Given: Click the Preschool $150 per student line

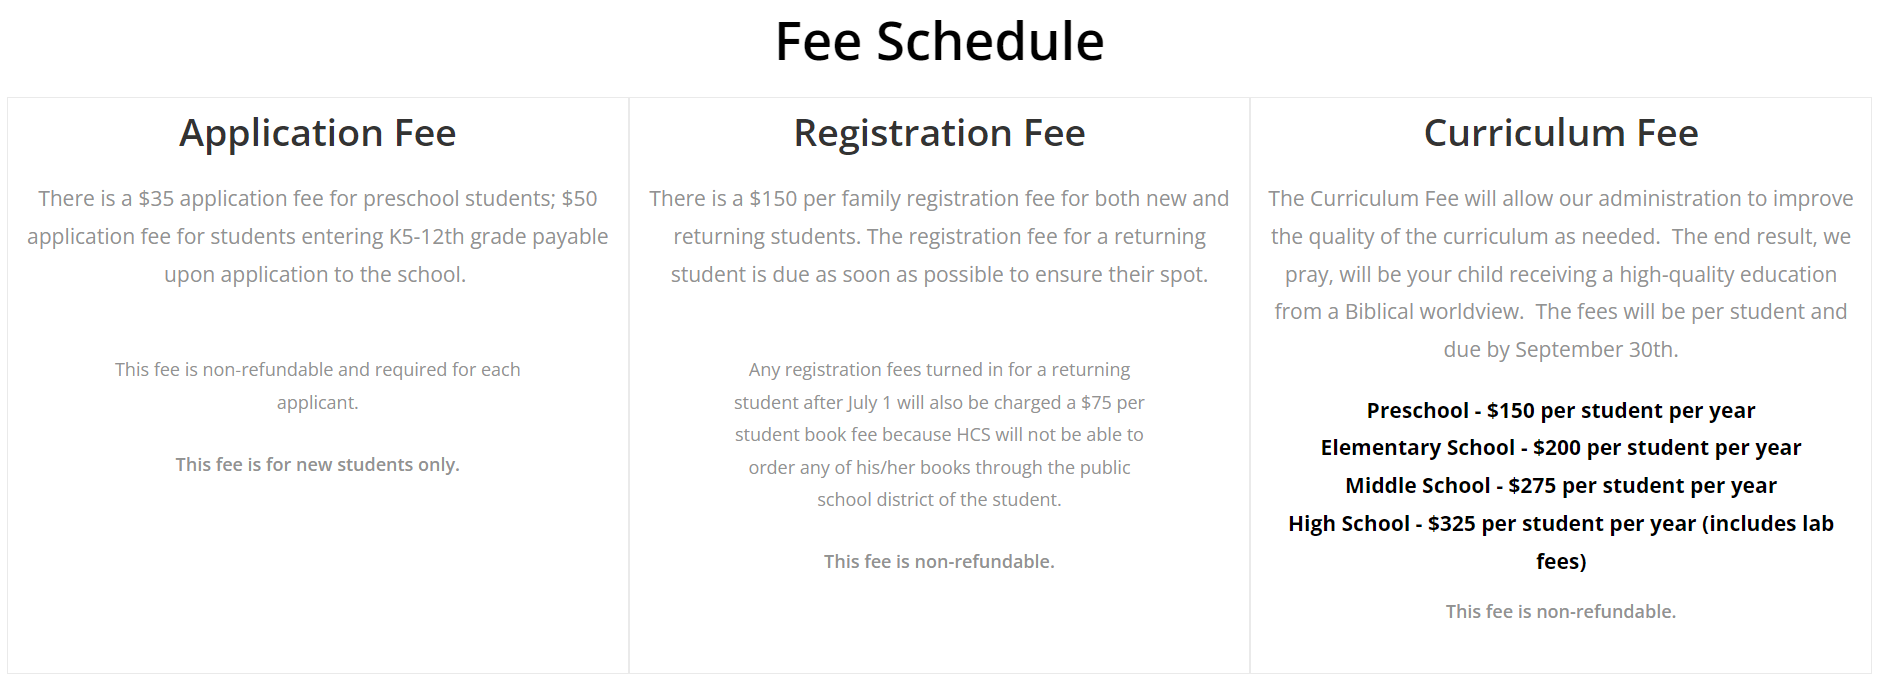Looking at the screenshot, I should [x=1560, y=410].
